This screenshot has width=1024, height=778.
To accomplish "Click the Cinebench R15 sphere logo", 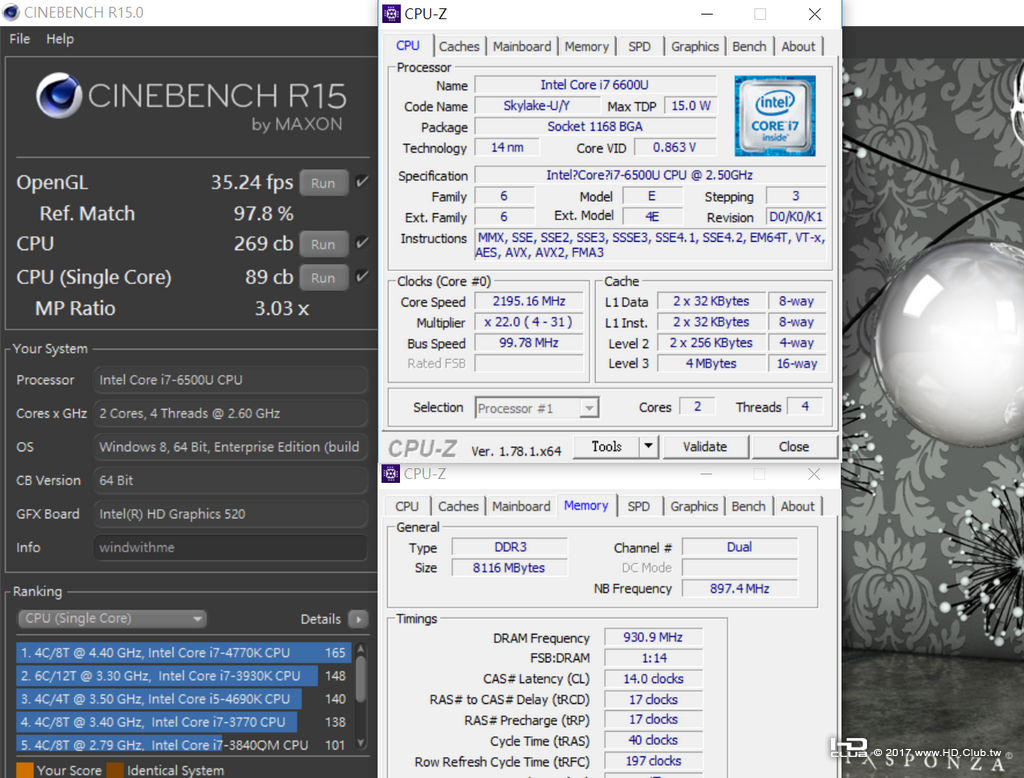I will pos(59,97).
